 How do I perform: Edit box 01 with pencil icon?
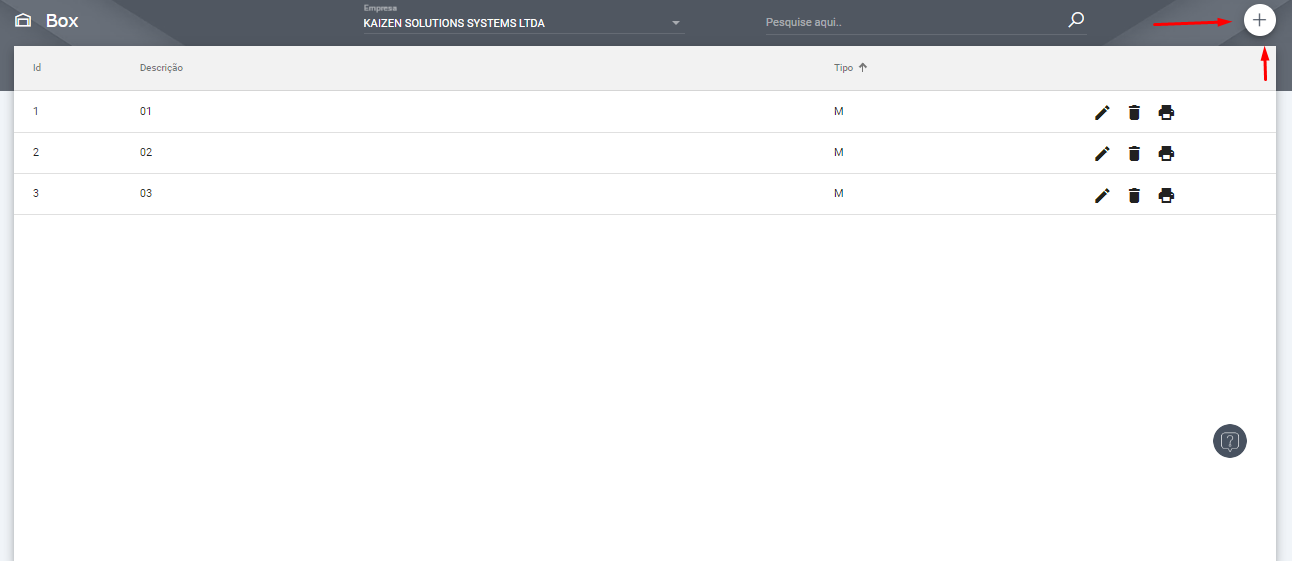pos(1102,112)
